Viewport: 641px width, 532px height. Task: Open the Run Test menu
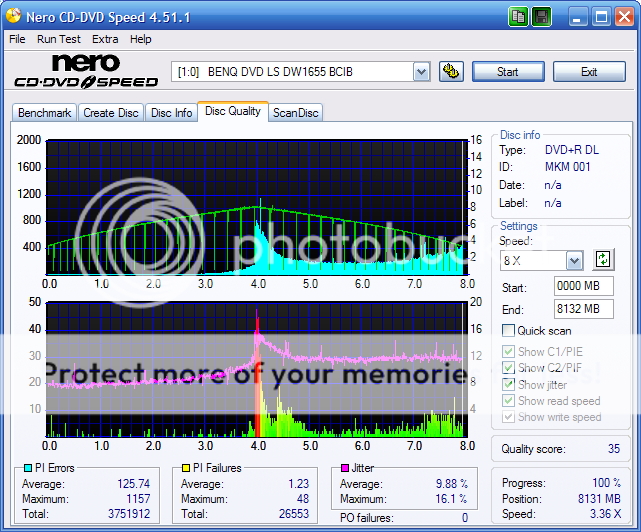[59, 39]
